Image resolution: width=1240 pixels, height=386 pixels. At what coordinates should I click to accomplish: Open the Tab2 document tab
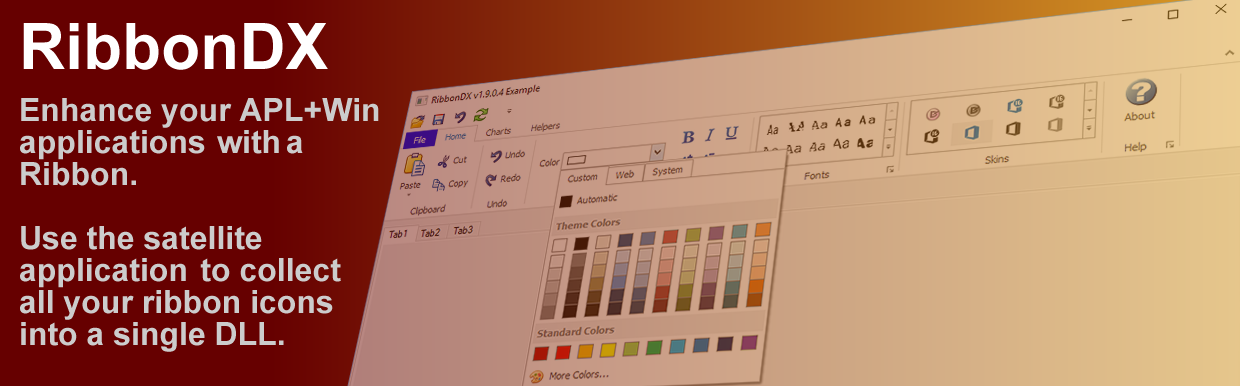[x=430, y=233]
